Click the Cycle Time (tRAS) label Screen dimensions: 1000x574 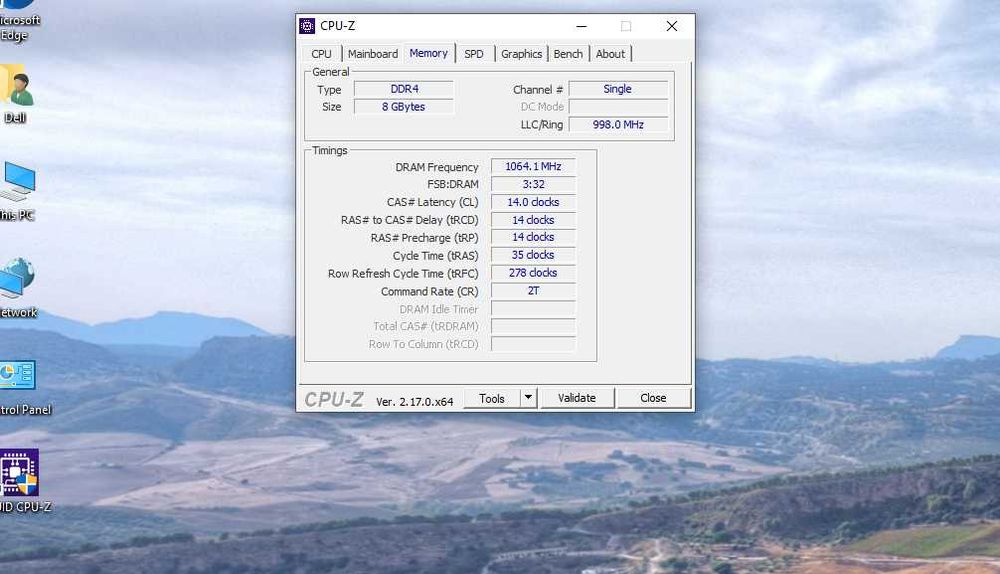click(x=436, y=256)
